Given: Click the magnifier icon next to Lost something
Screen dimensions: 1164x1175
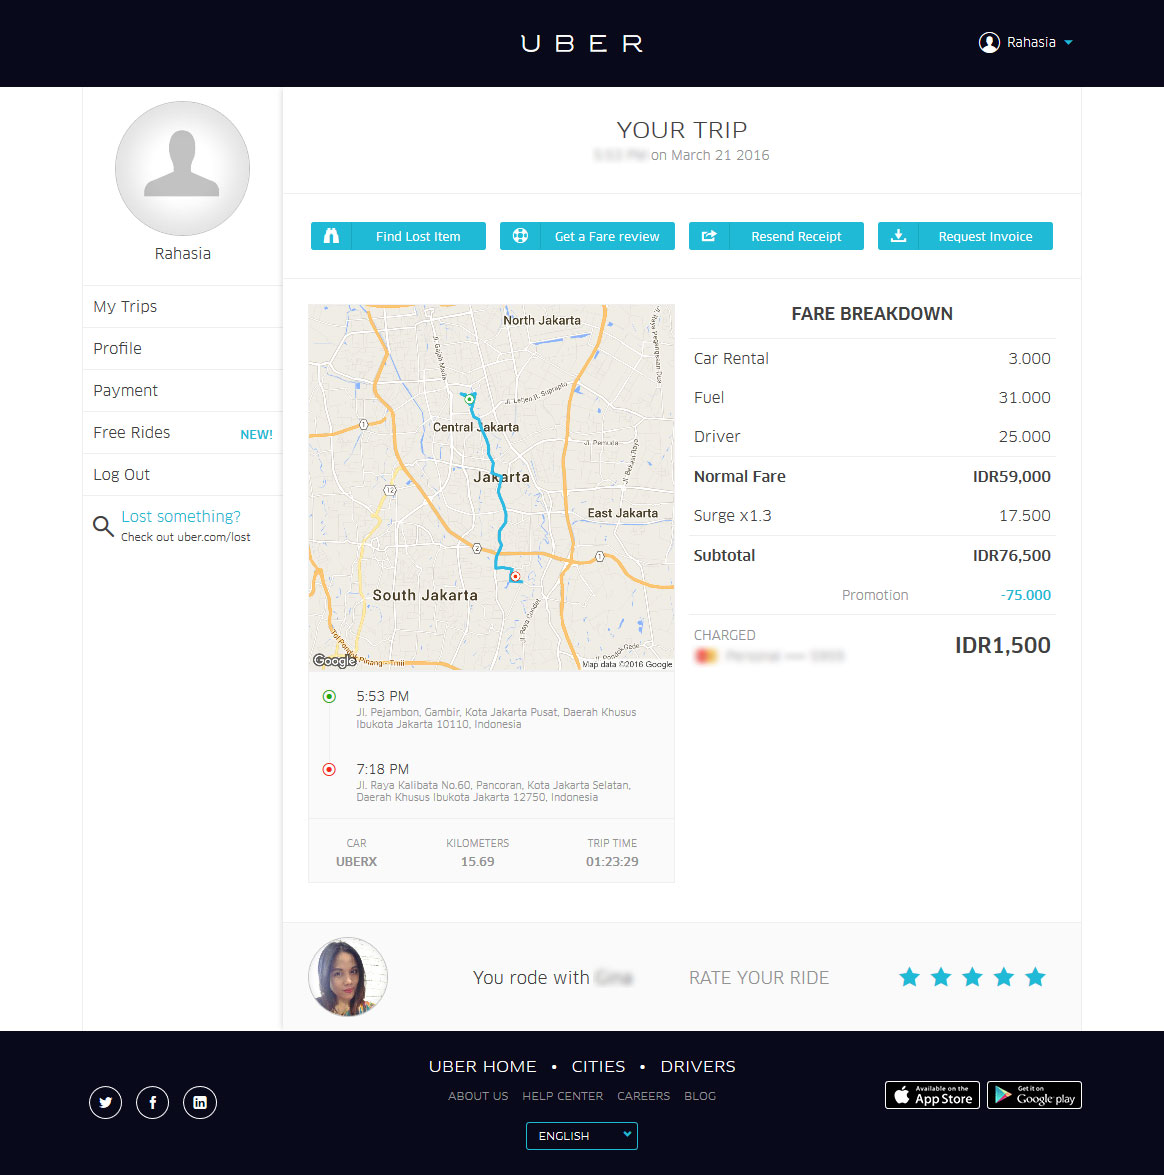Looking at the screenshot, I should click(x=103, y=526).
